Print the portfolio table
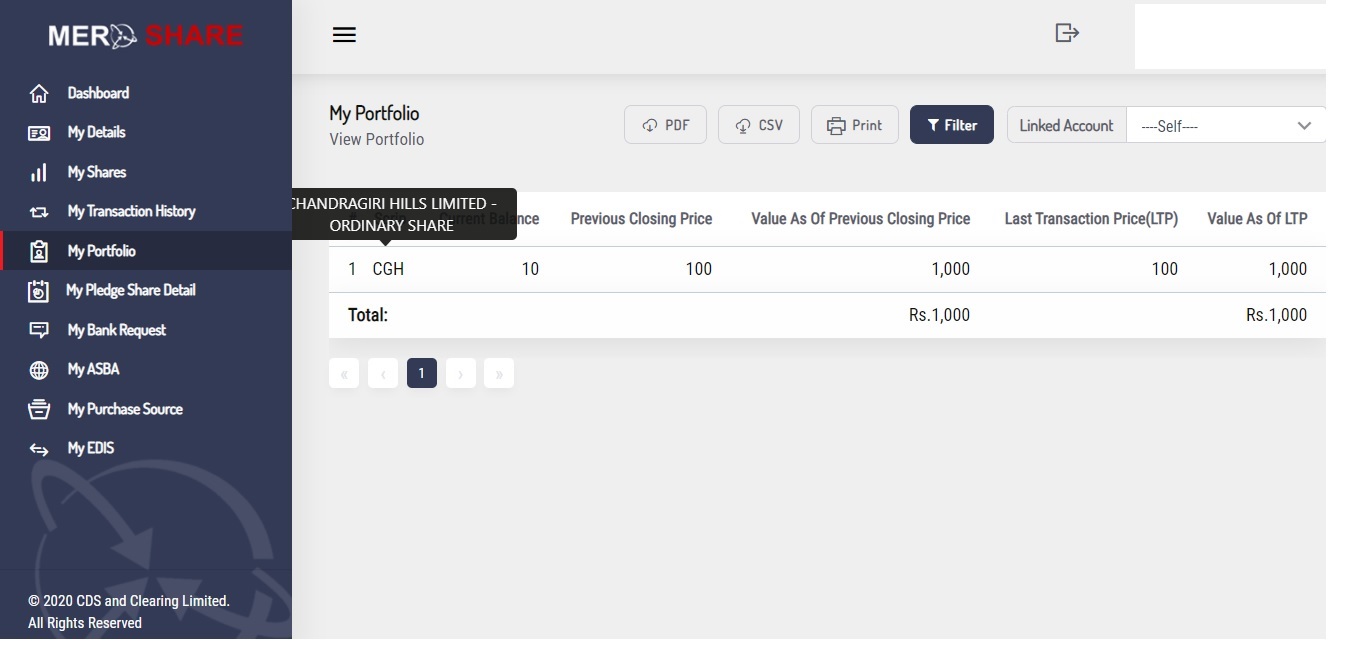 pyautogui.click(x=854, y=125)
